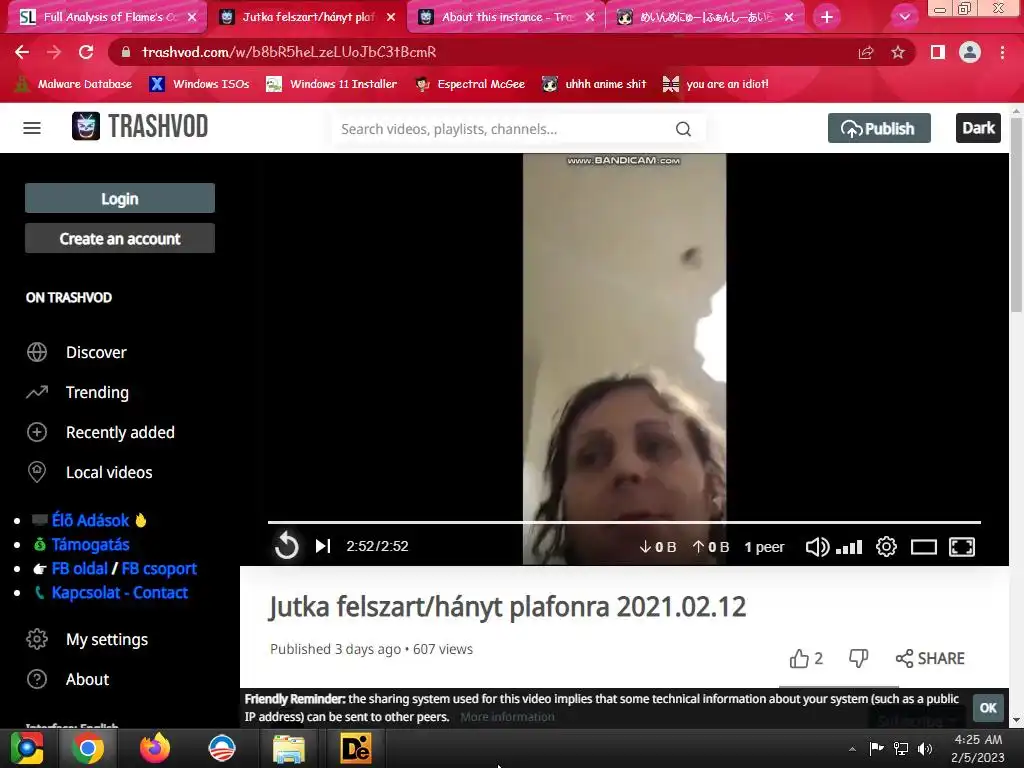Click the address bar URL
Image resolution: width=1024 pixels, height=768 pixels.
[289, 52]
